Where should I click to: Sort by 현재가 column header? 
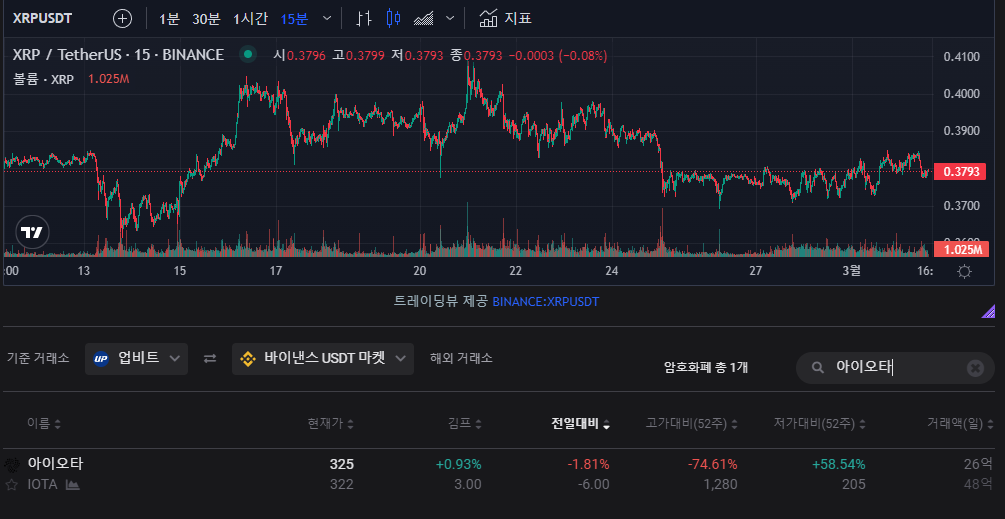pos(330,424)
